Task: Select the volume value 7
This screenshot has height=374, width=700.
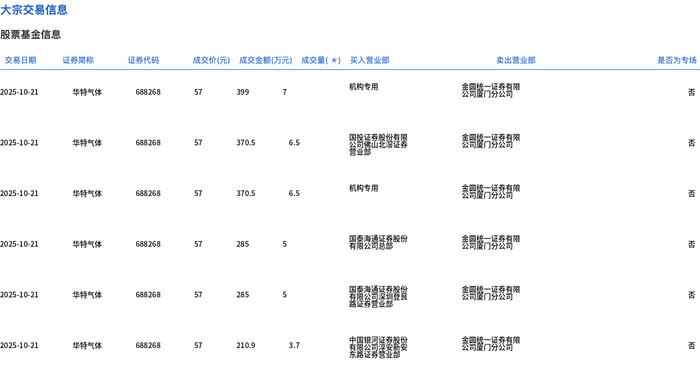Action: (284, 92)
